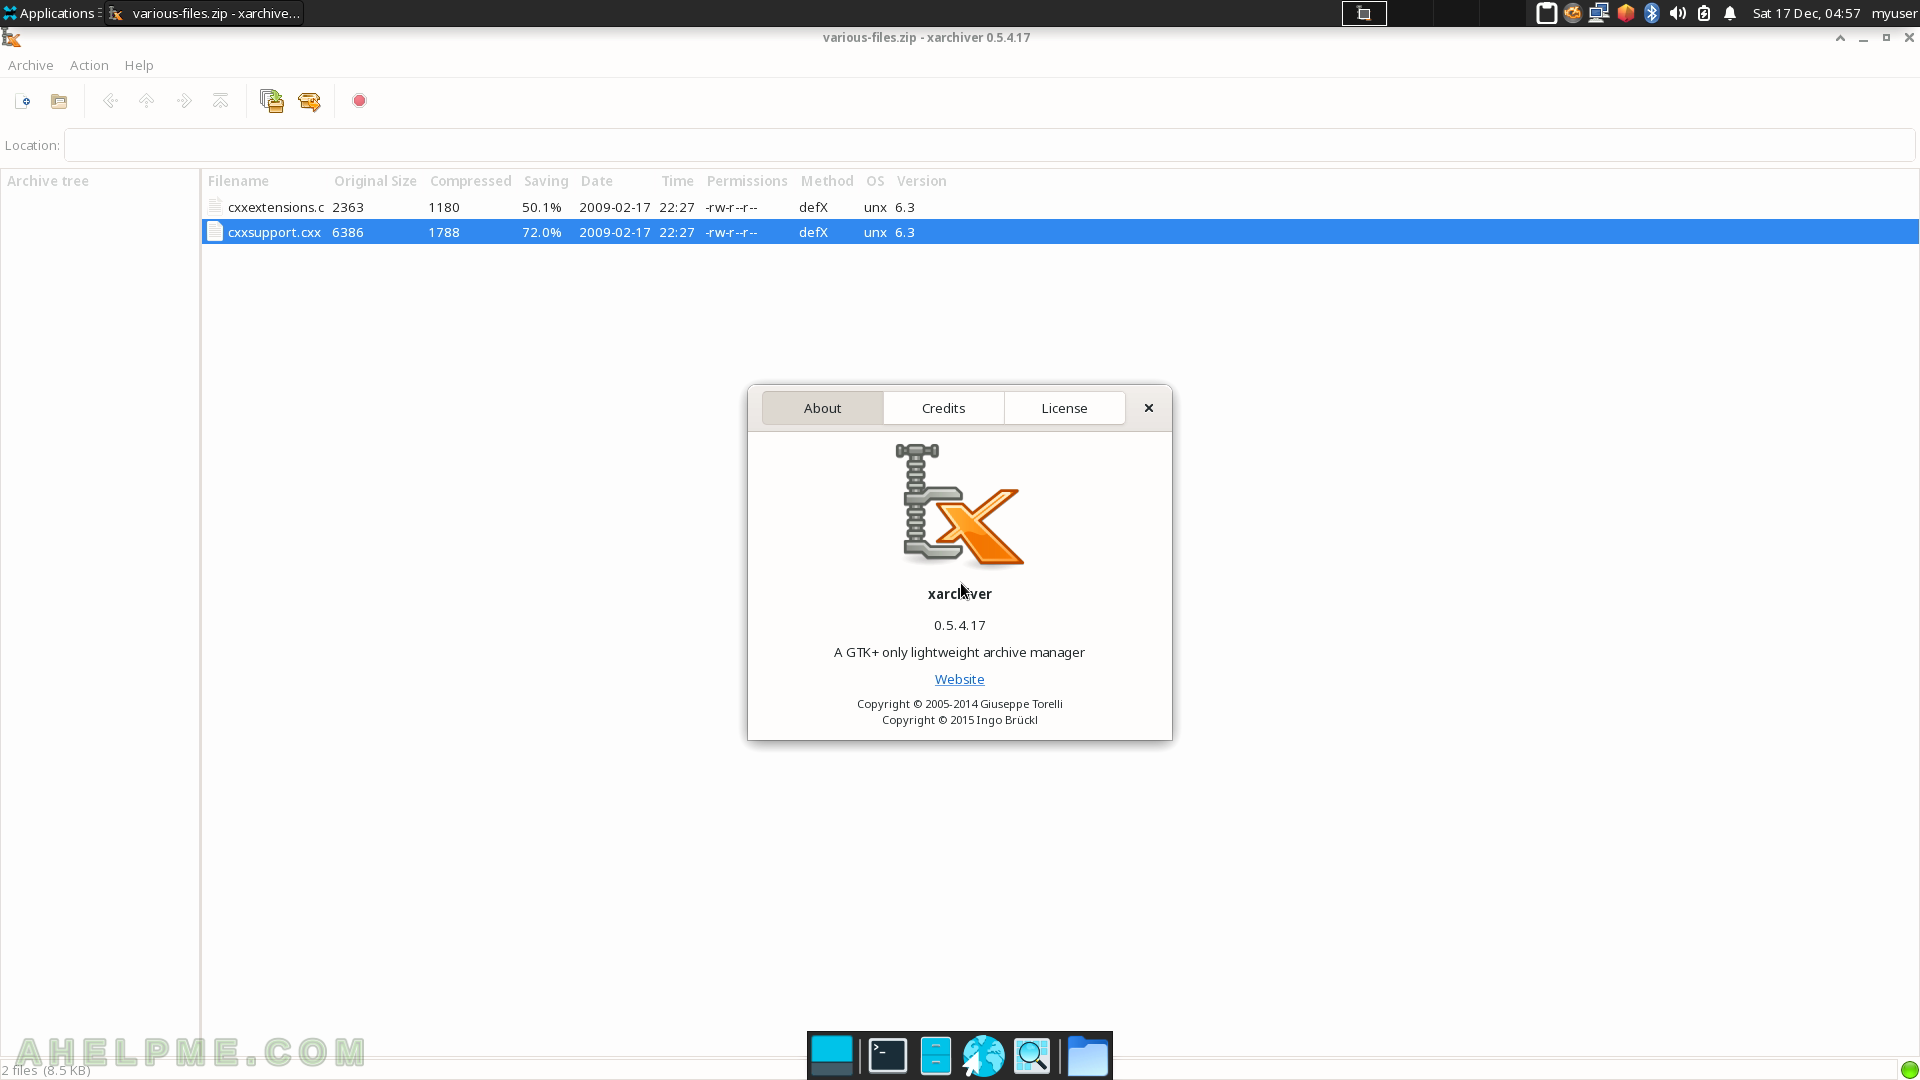Click the various-files.zip taskbar button
The width and height of the screenshot is (1920, 1080).
pyautogui.click(x=204, y=13)
